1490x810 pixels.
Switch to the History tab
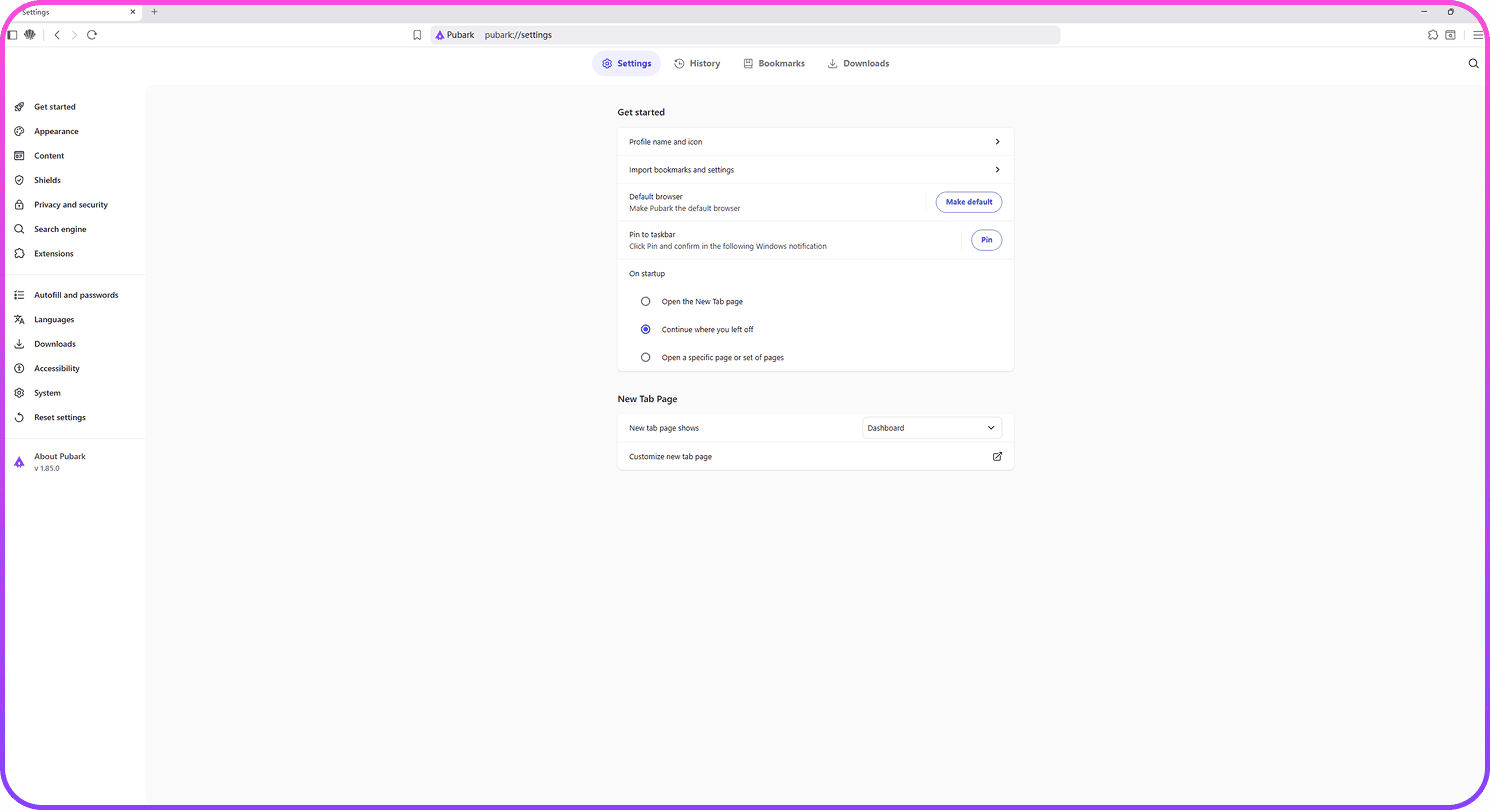[x=697, y=63]
